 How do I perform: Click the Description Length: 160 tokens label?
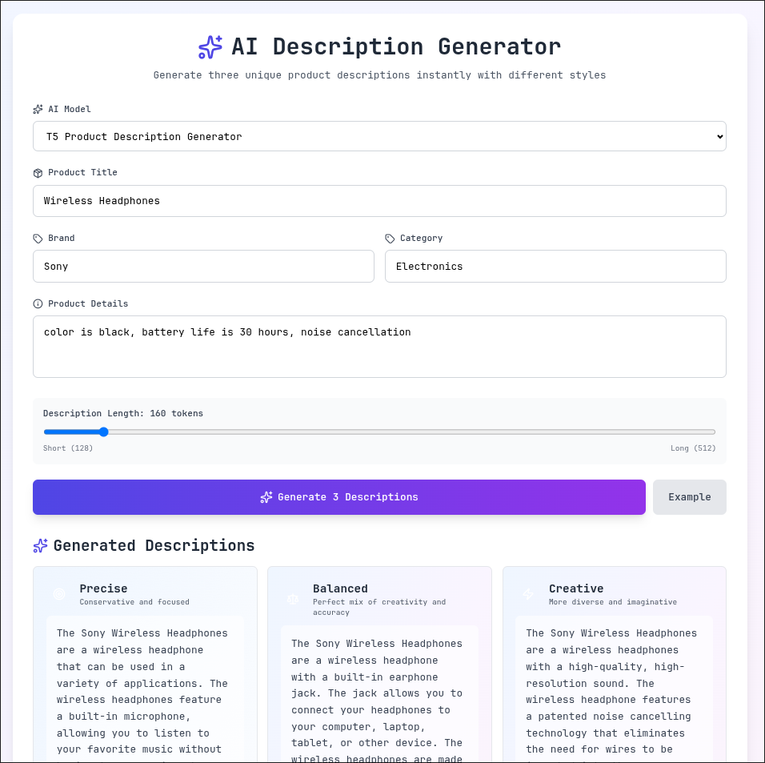coord(123,413)
